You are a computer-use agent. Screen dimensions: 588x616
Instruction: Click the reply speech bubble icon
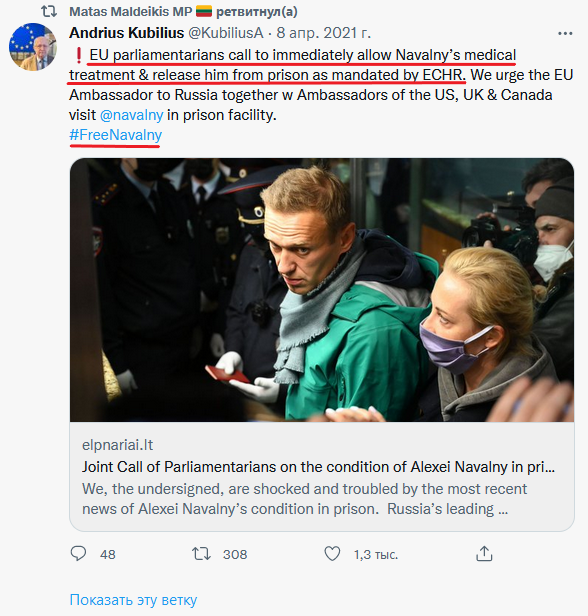pos(78,554)
